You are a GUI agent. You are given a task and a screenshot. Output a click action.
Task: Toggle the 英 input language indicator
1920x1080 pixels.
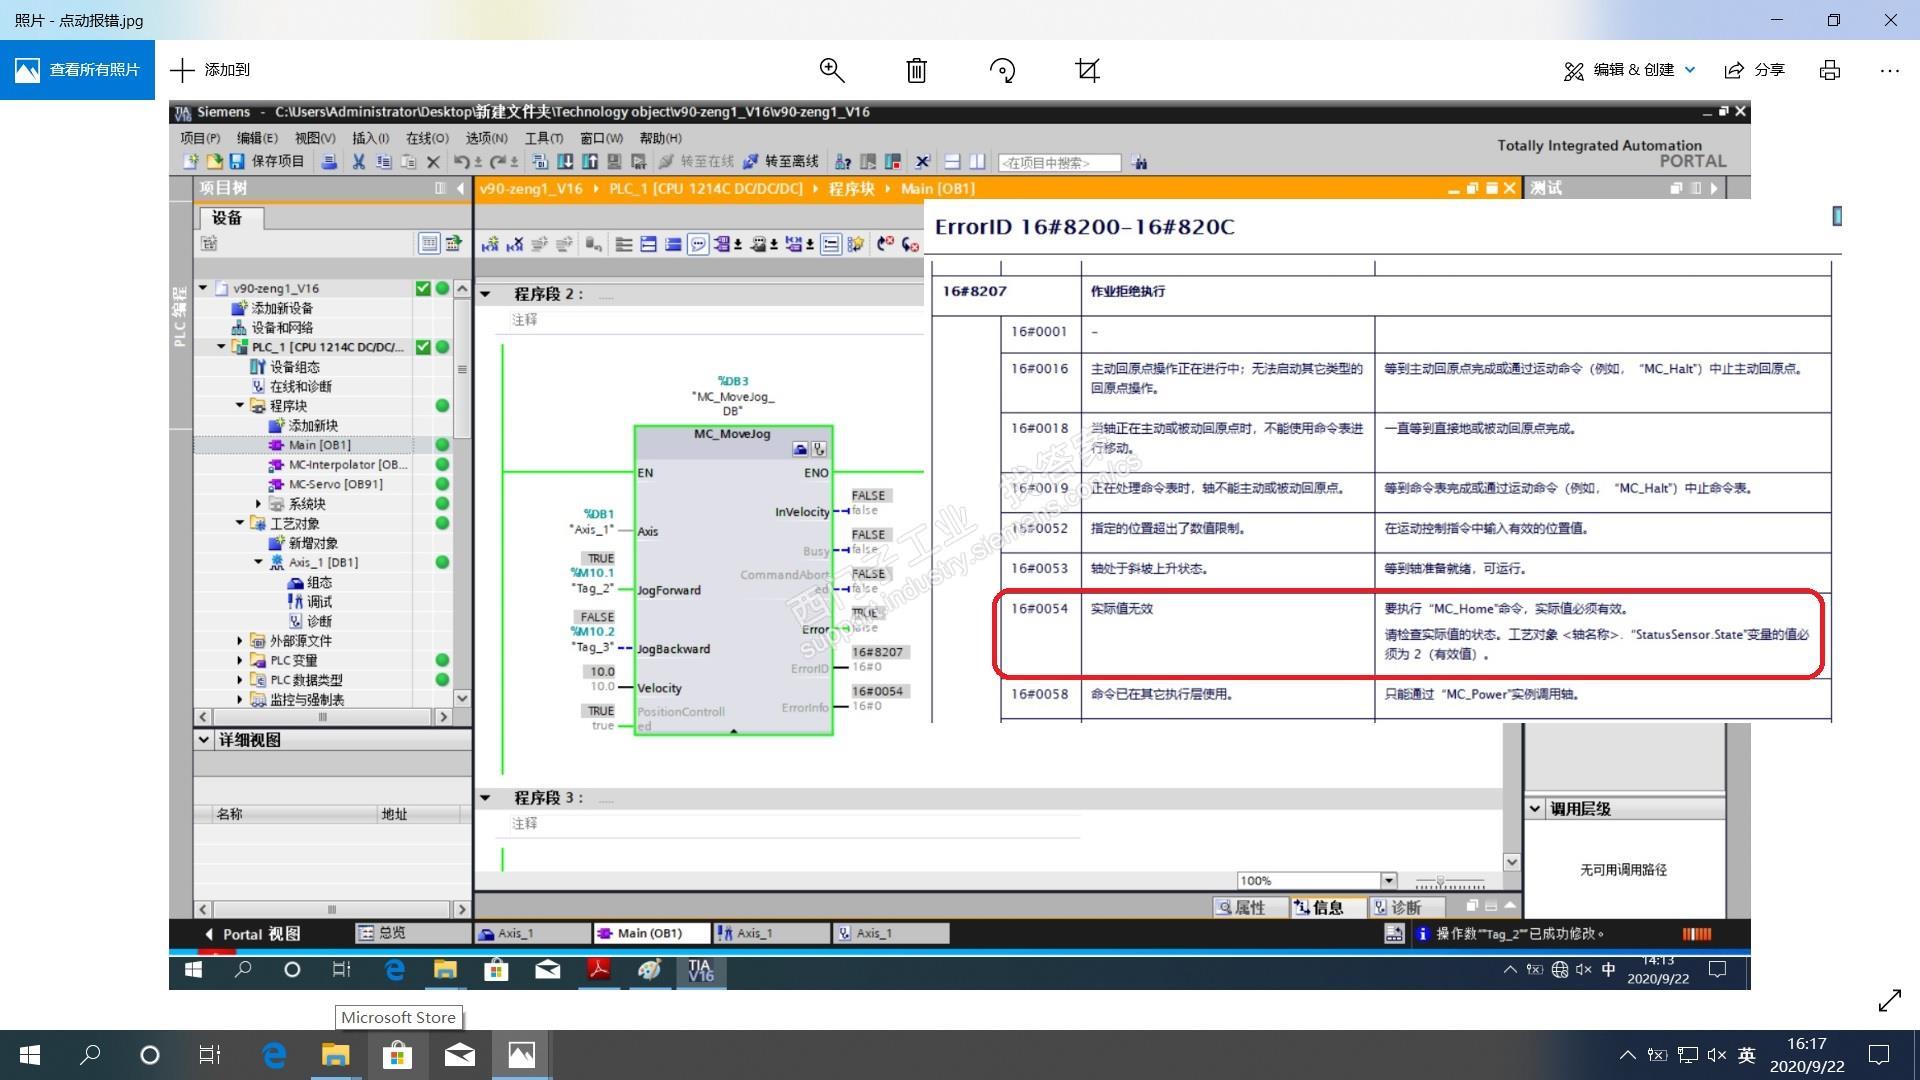(x=1747, y=1055)
